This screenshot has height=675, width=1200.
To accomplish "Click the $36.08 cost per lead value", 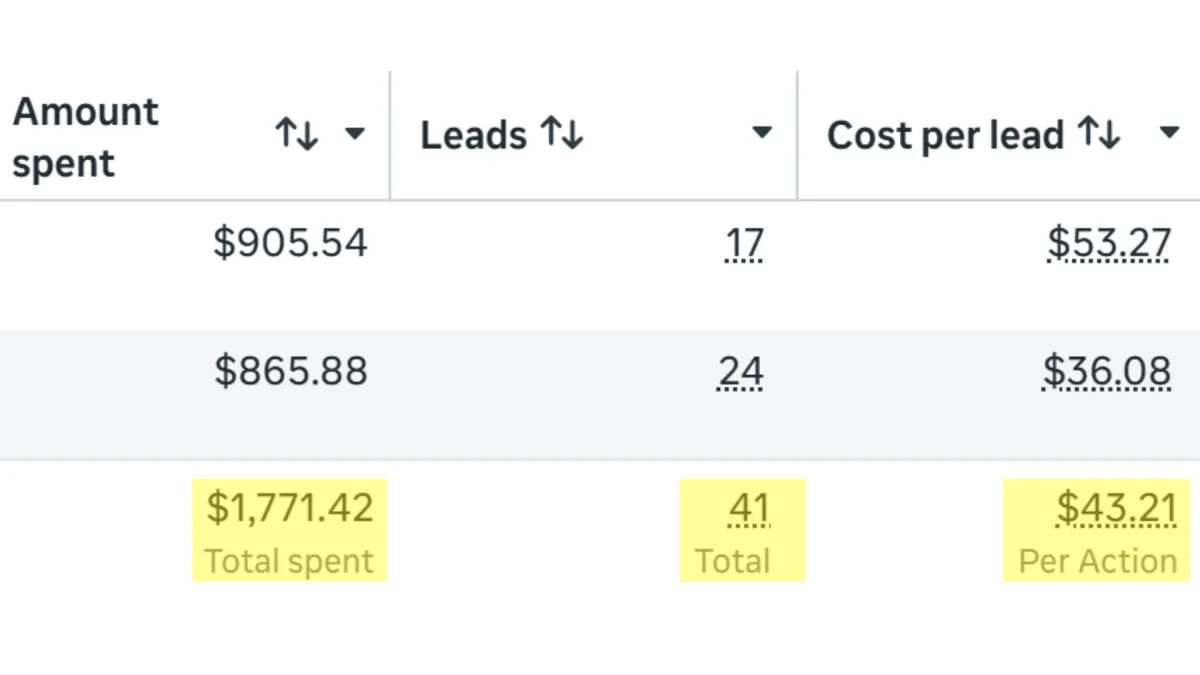I will [1106, 372].
